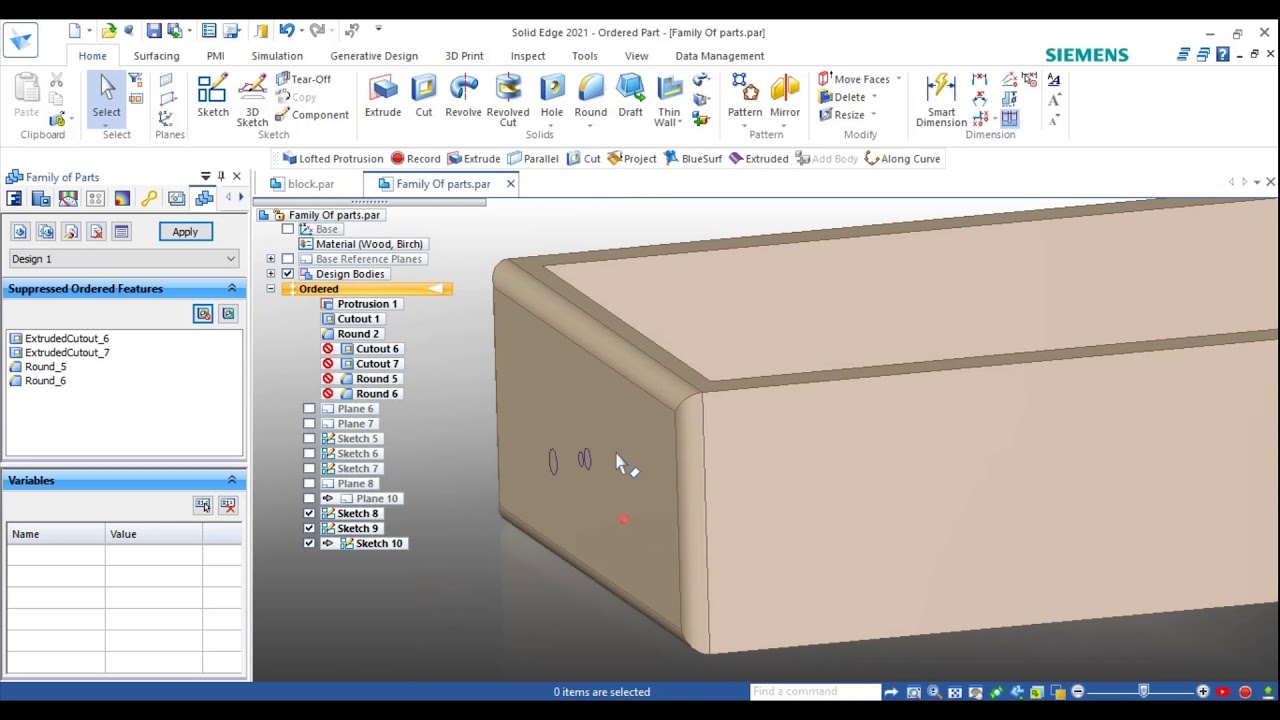Uncheck the Sketch 9 checkbox
1280x720 pixels.
pos(309,529)
